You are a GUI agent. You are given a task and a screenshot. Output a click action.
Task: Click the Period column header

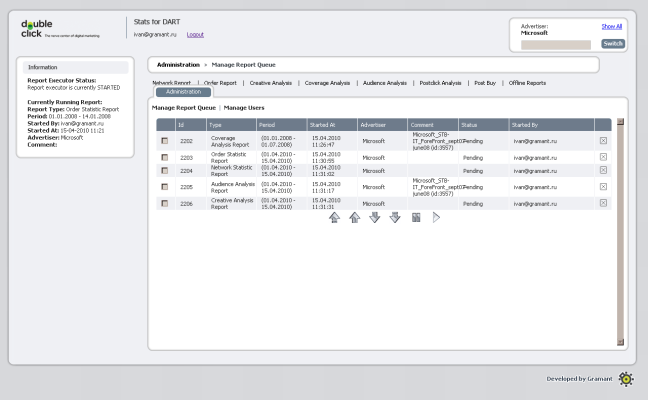coord(282,125)
